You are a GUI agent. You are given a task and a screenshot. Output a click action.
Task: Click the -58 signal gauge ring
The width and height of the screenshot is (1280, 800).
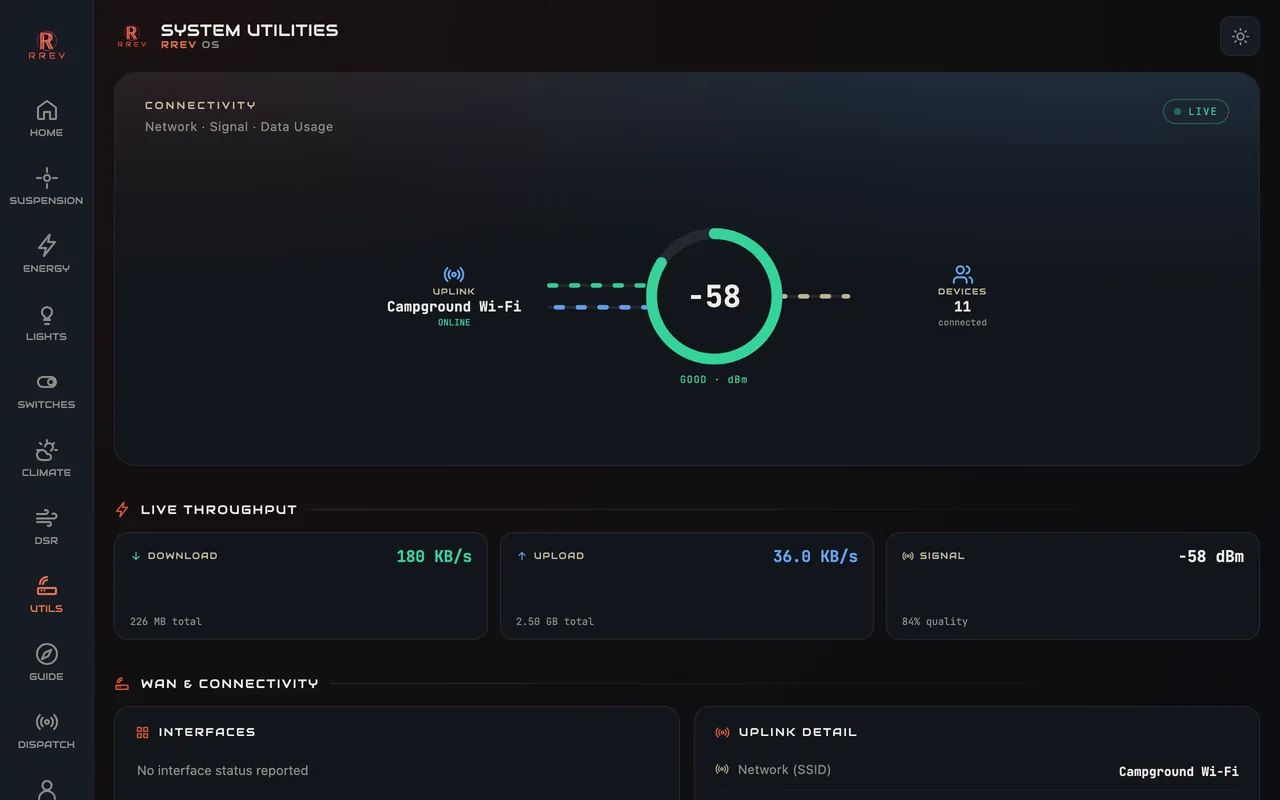pos(714,296)
